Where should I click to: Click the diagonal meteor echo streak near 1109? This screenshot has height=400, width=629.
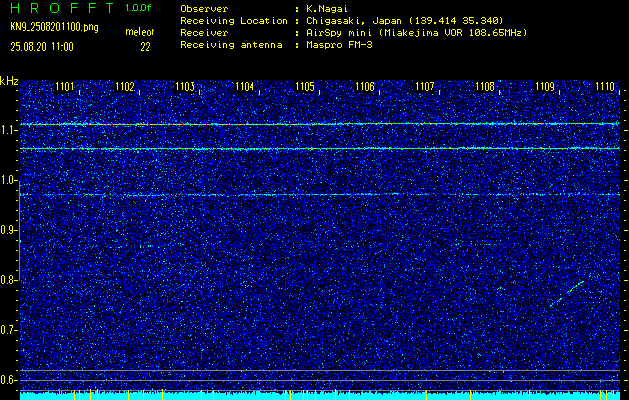pyautogui.click(x=567, y=294)
